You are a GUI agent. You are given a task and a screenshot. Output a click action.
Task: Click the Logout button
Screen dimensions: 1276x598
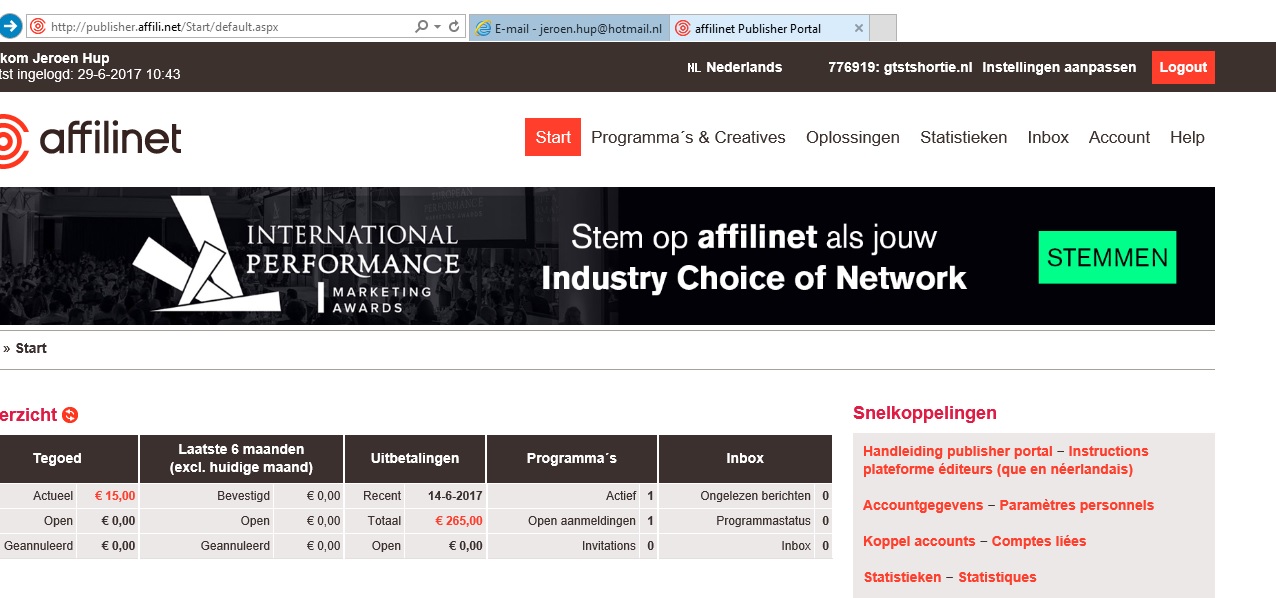pos(1183,67)
